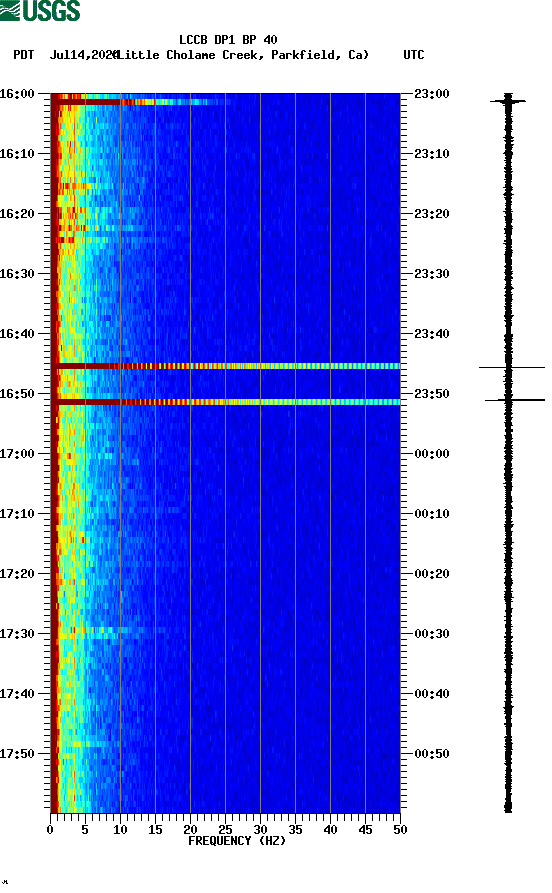Click the seismogram spike near 23:00 UTC
The image size is (552, 893).
coord(508,101)
